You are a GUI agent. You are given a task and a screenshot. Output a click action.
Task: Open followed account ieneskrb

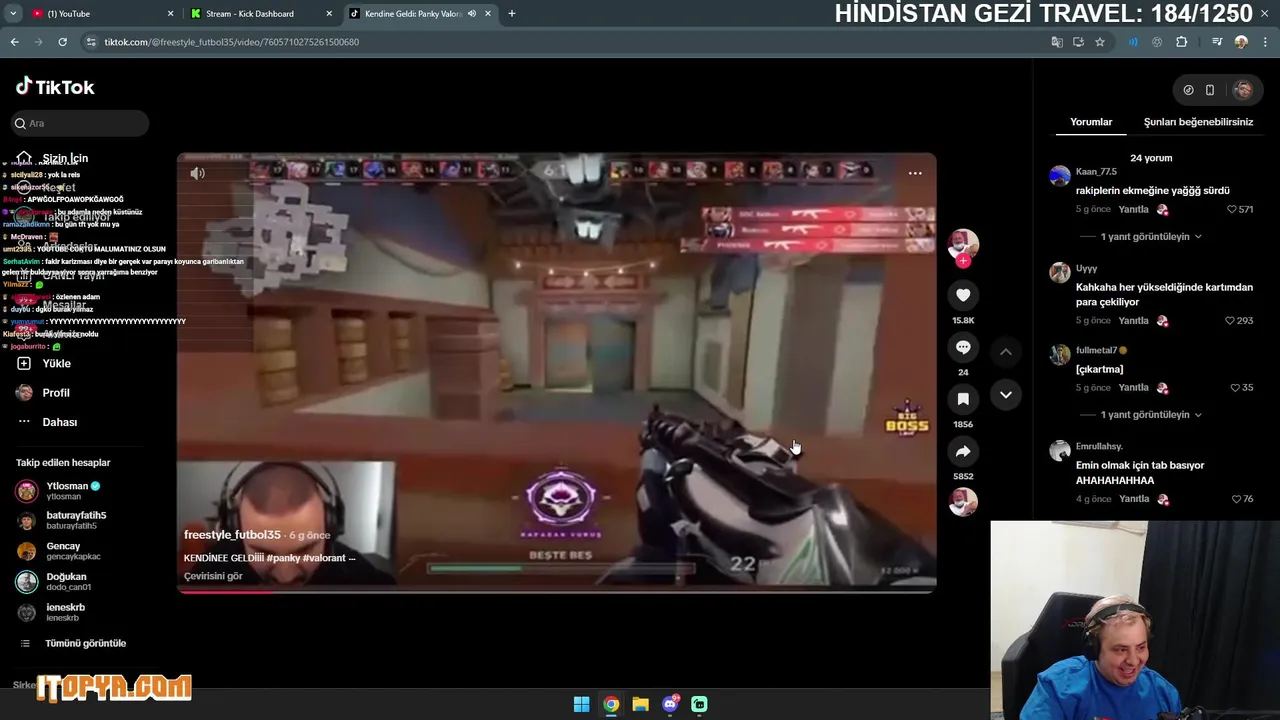click(51, 612)
